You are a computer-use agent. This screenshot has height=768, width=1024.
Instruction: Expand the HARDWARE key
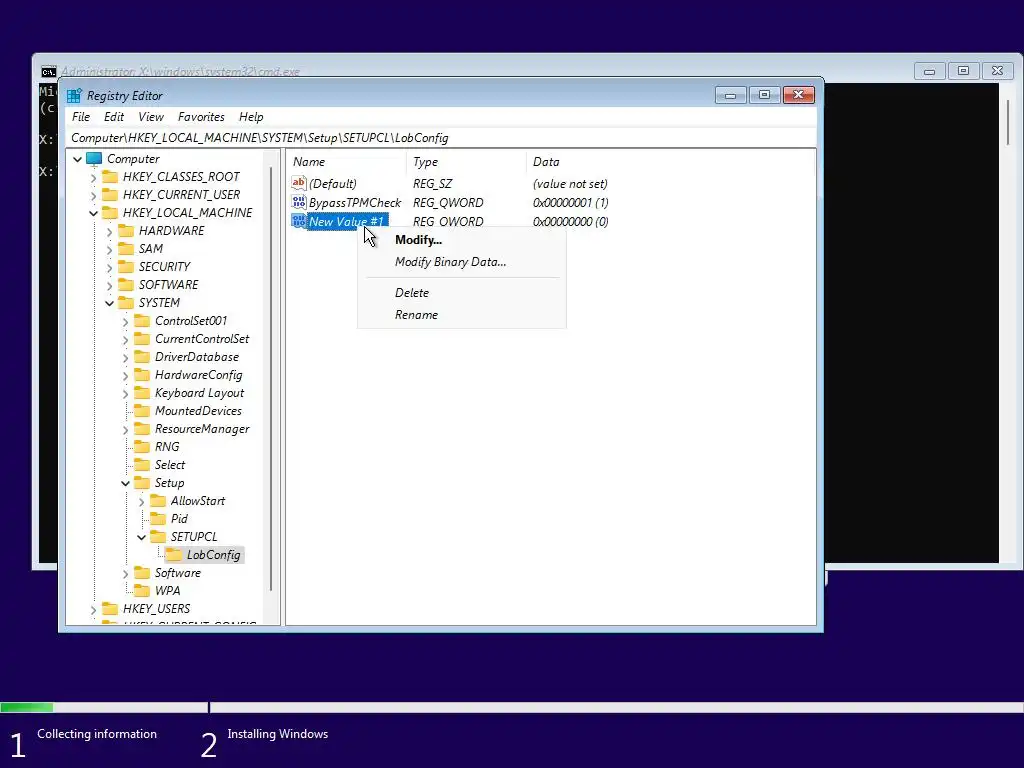tap(109, 231)
